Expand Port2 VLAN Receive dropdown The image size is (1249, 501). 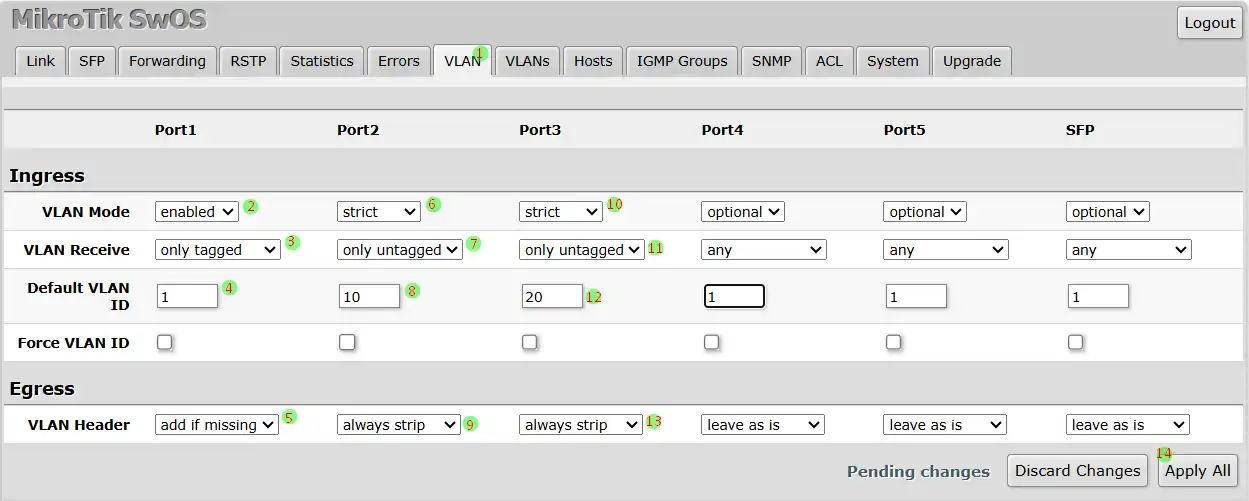pyautogui.click(x=400, y=250)
